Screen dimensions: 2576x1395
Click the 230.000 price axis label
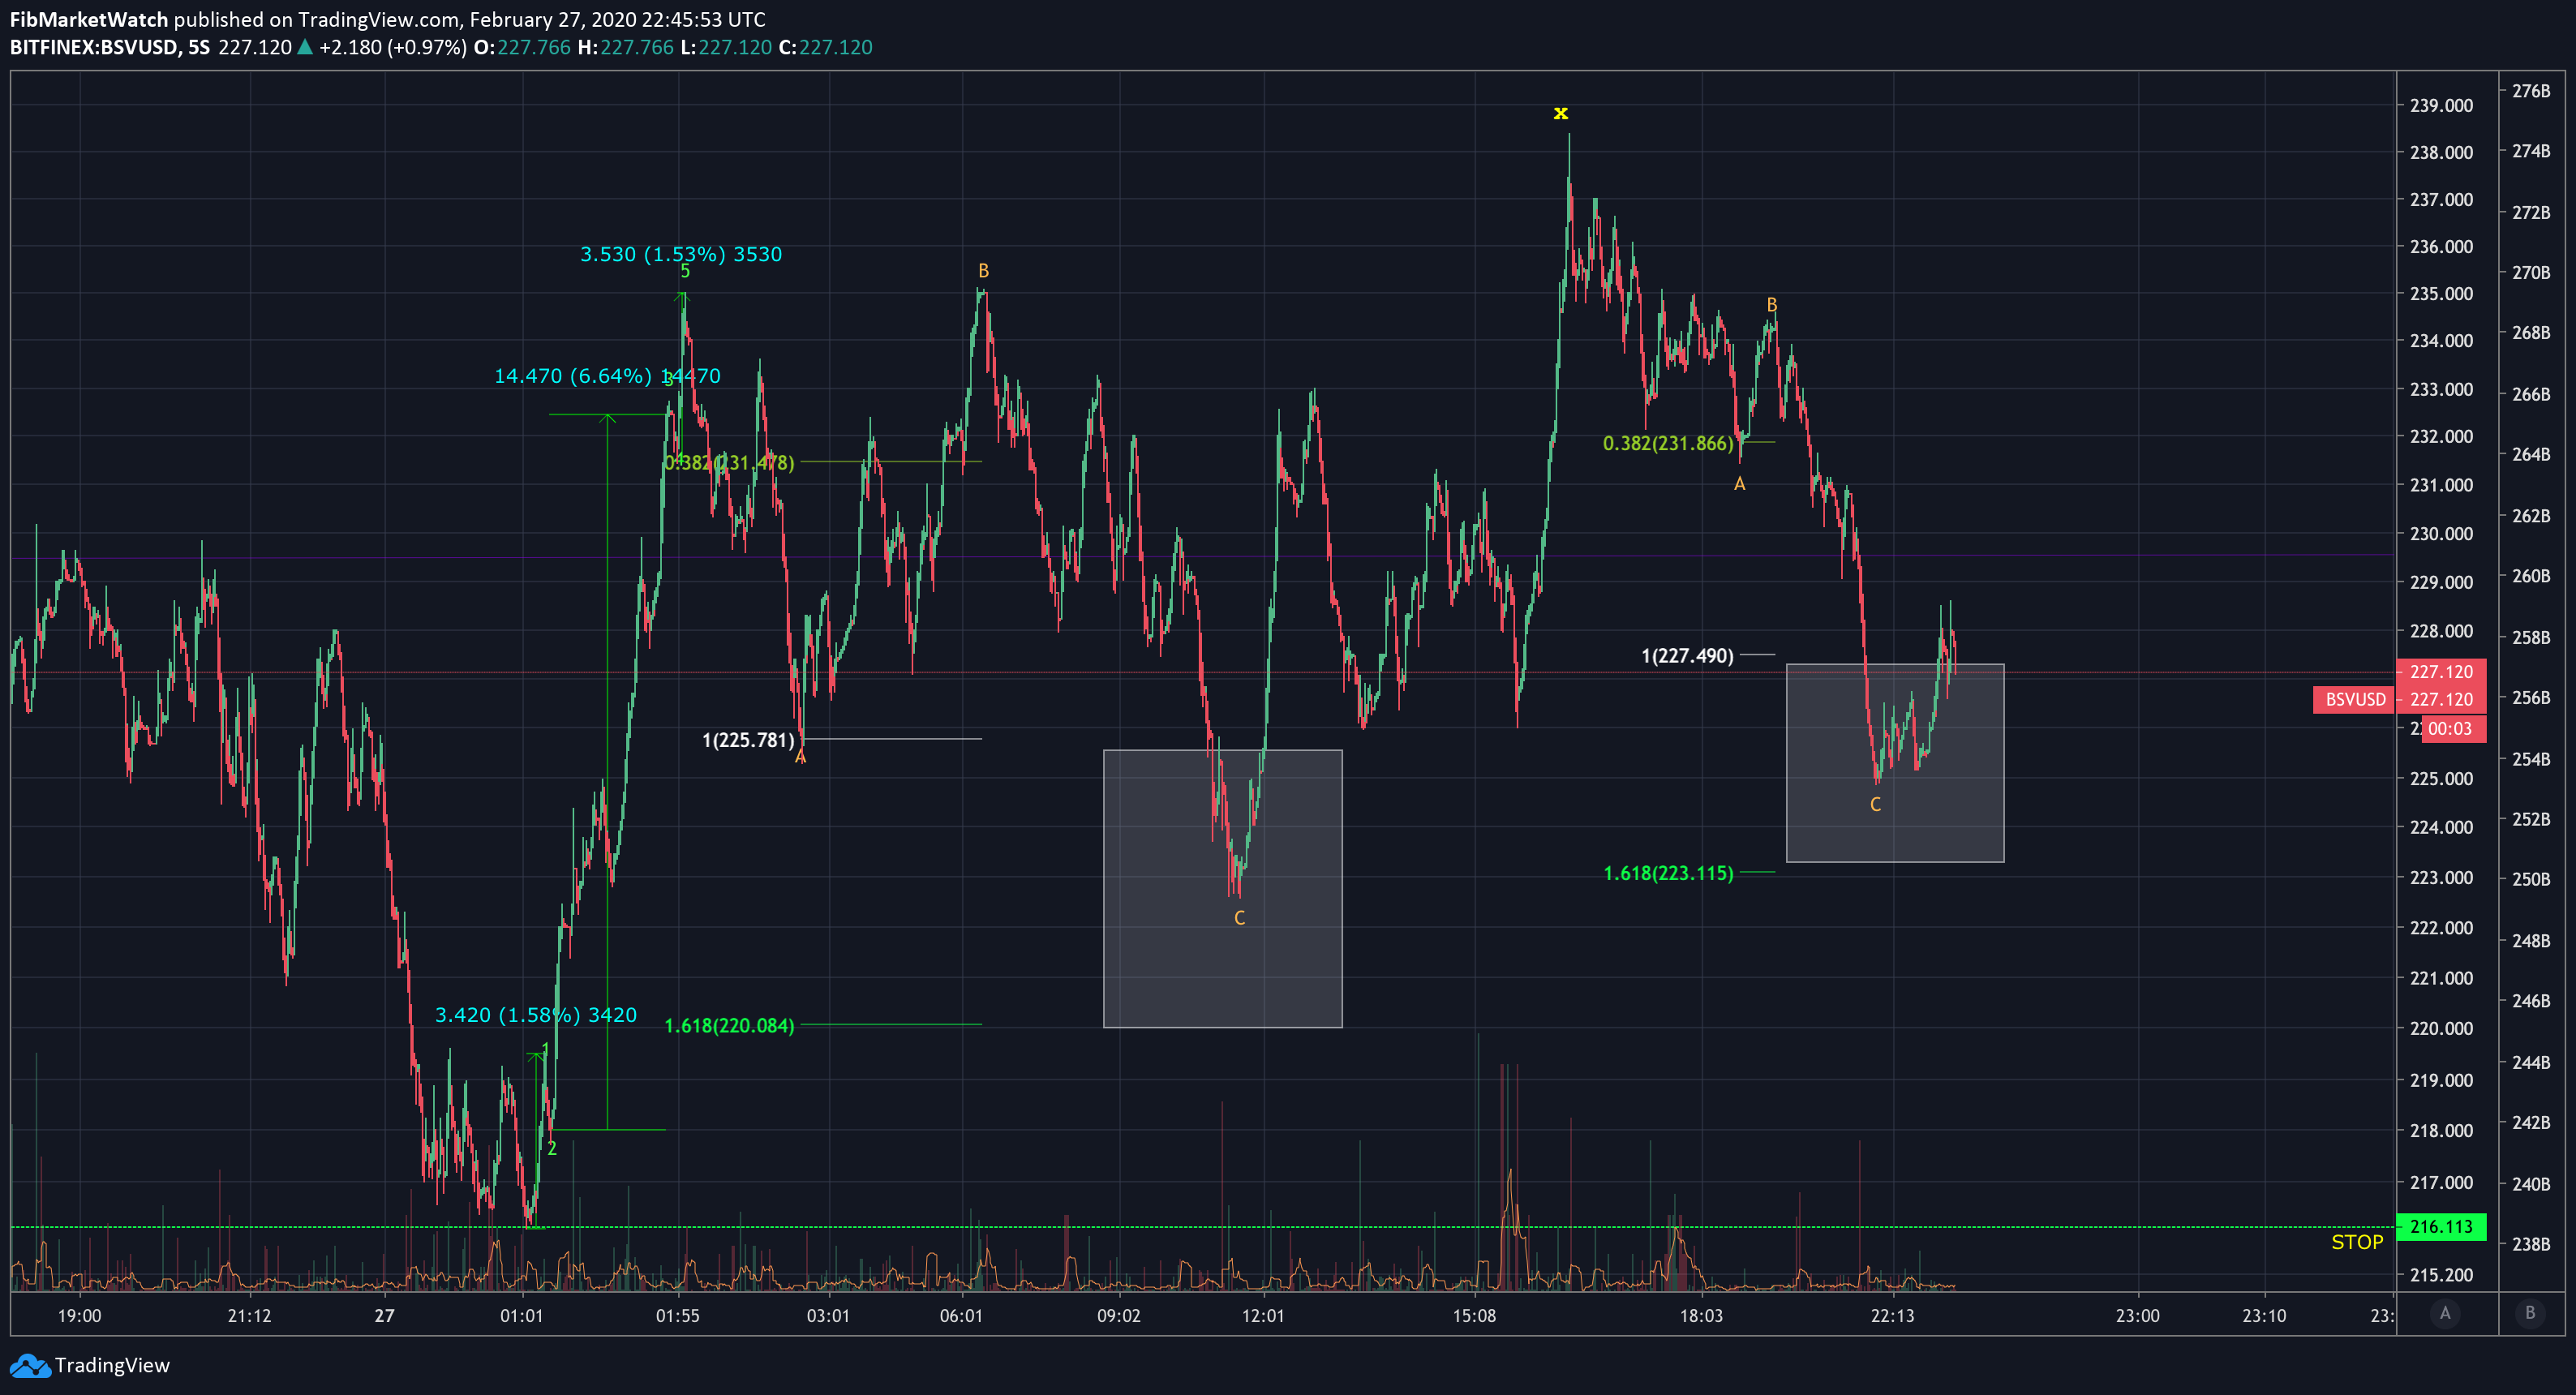coord(2441,533)
